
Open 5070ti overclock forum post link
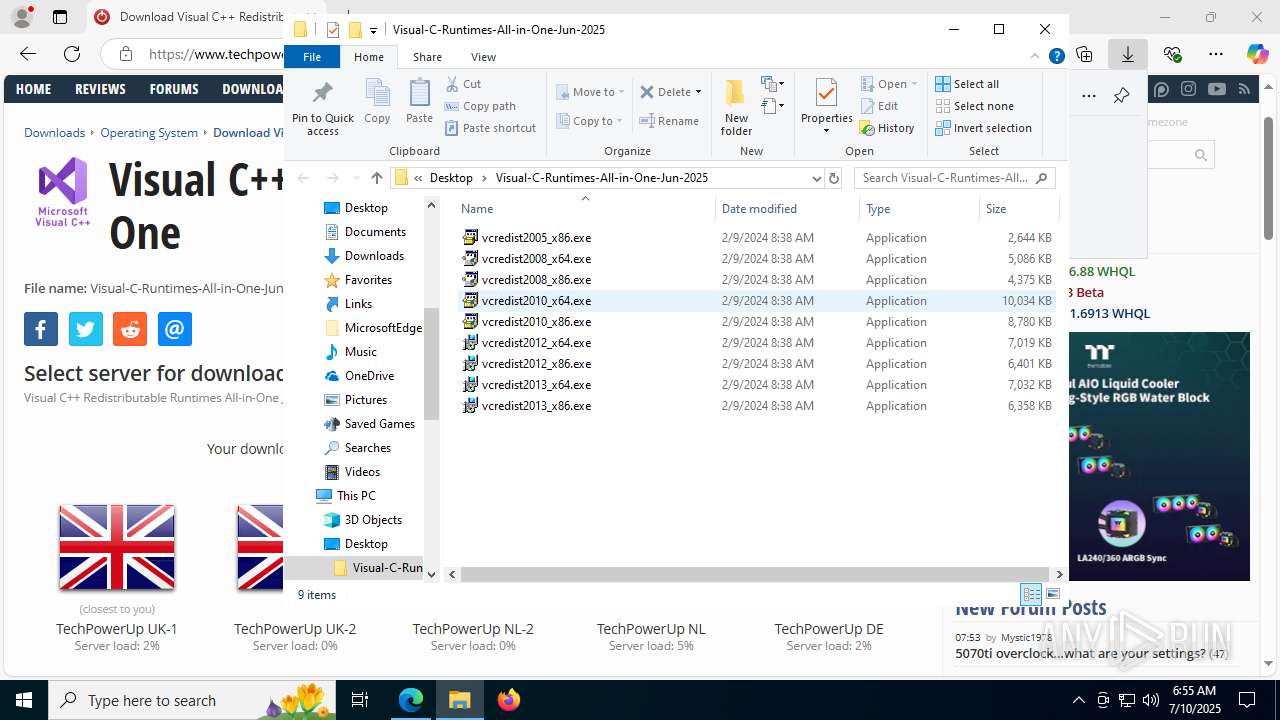click(1080, 653)
